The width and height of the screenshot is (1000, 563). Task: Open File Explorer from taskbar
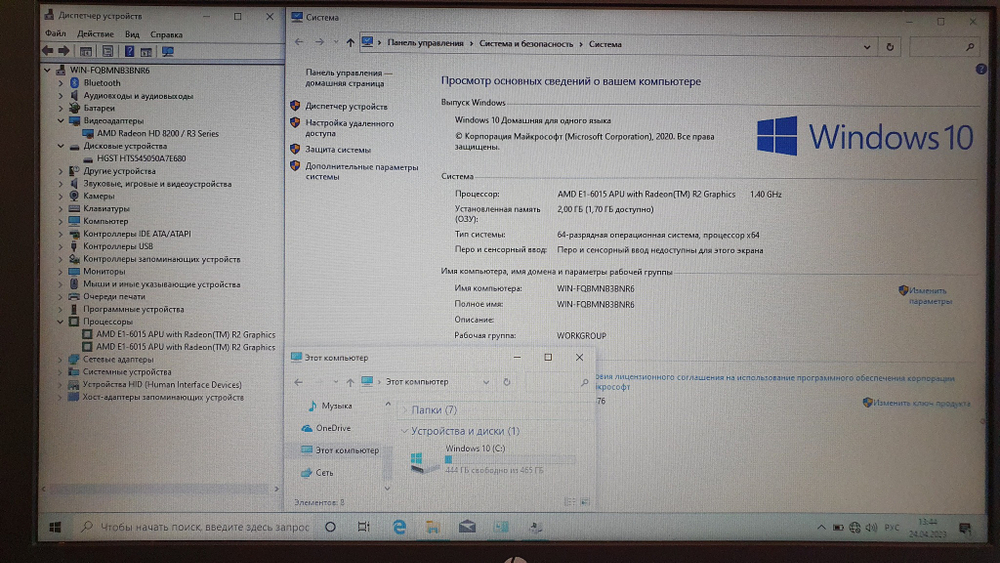coord(433,527)
